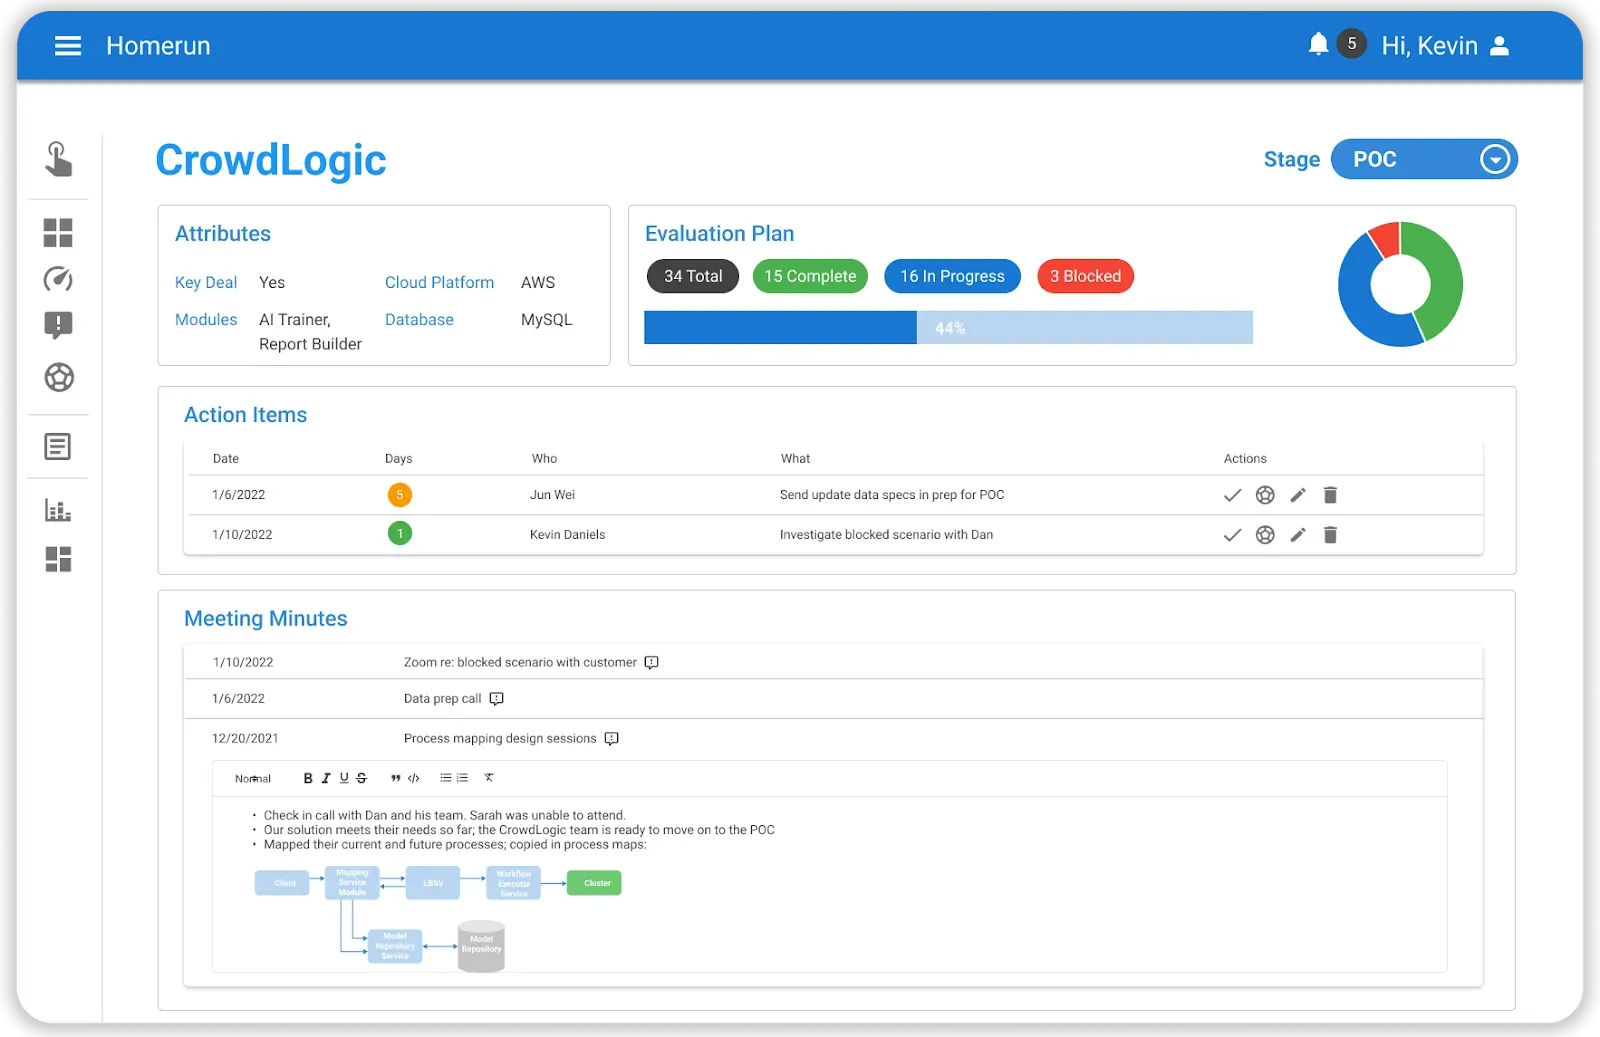Filter by 3 Blocked scenarios
Image resolution: width=1600 pixels, height=1037 pixels.
(x=1085, y=276)
